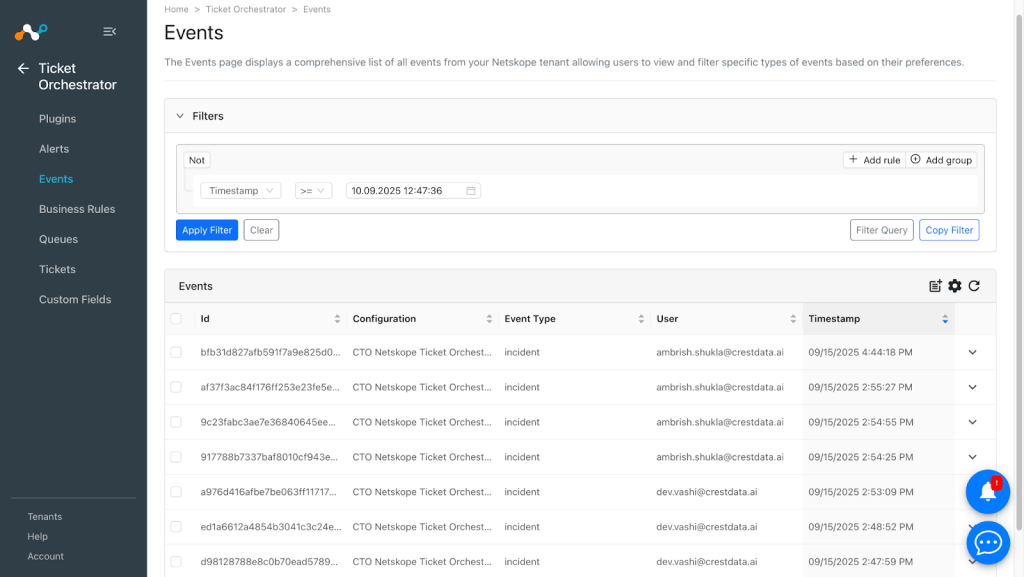The height and width of the screenshot is (577, 1024).
Task: Sort by Configuration column arrows
Action: click(x=489, y=319)
